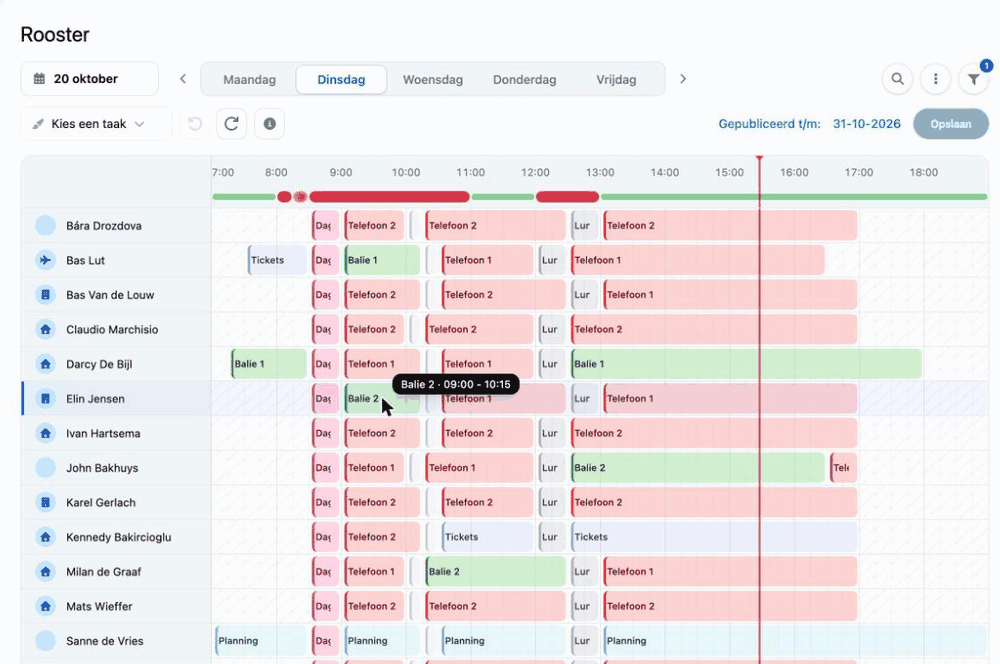Click the home icon beside Ivan Hartsema
Image resolution: width=1000 pixels, height=664 pixels.
45,434
